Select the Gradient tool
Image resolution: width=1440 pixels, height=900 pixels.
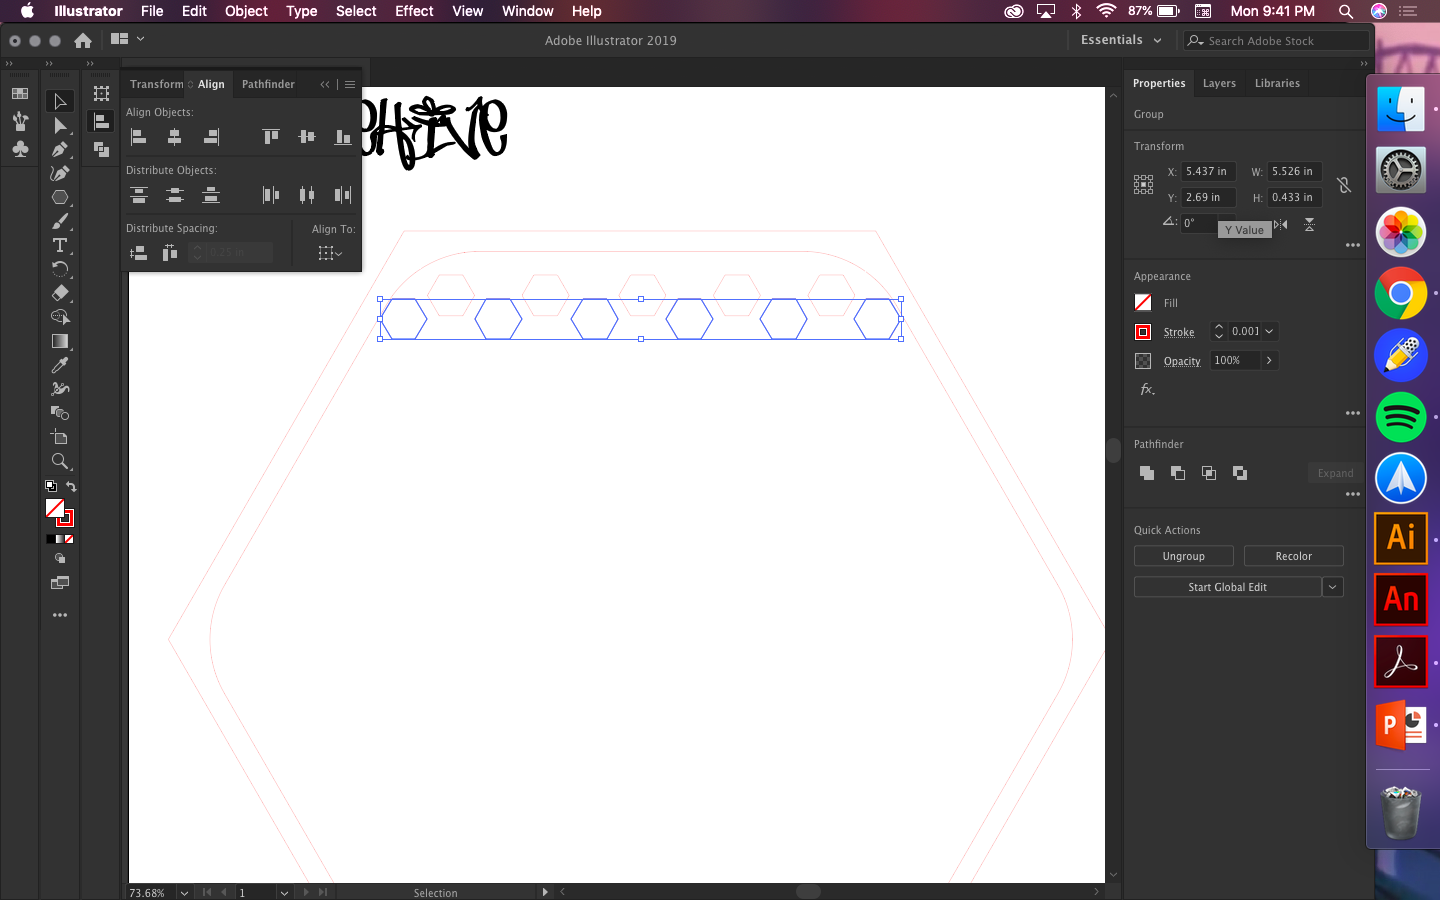click(60, 341)
